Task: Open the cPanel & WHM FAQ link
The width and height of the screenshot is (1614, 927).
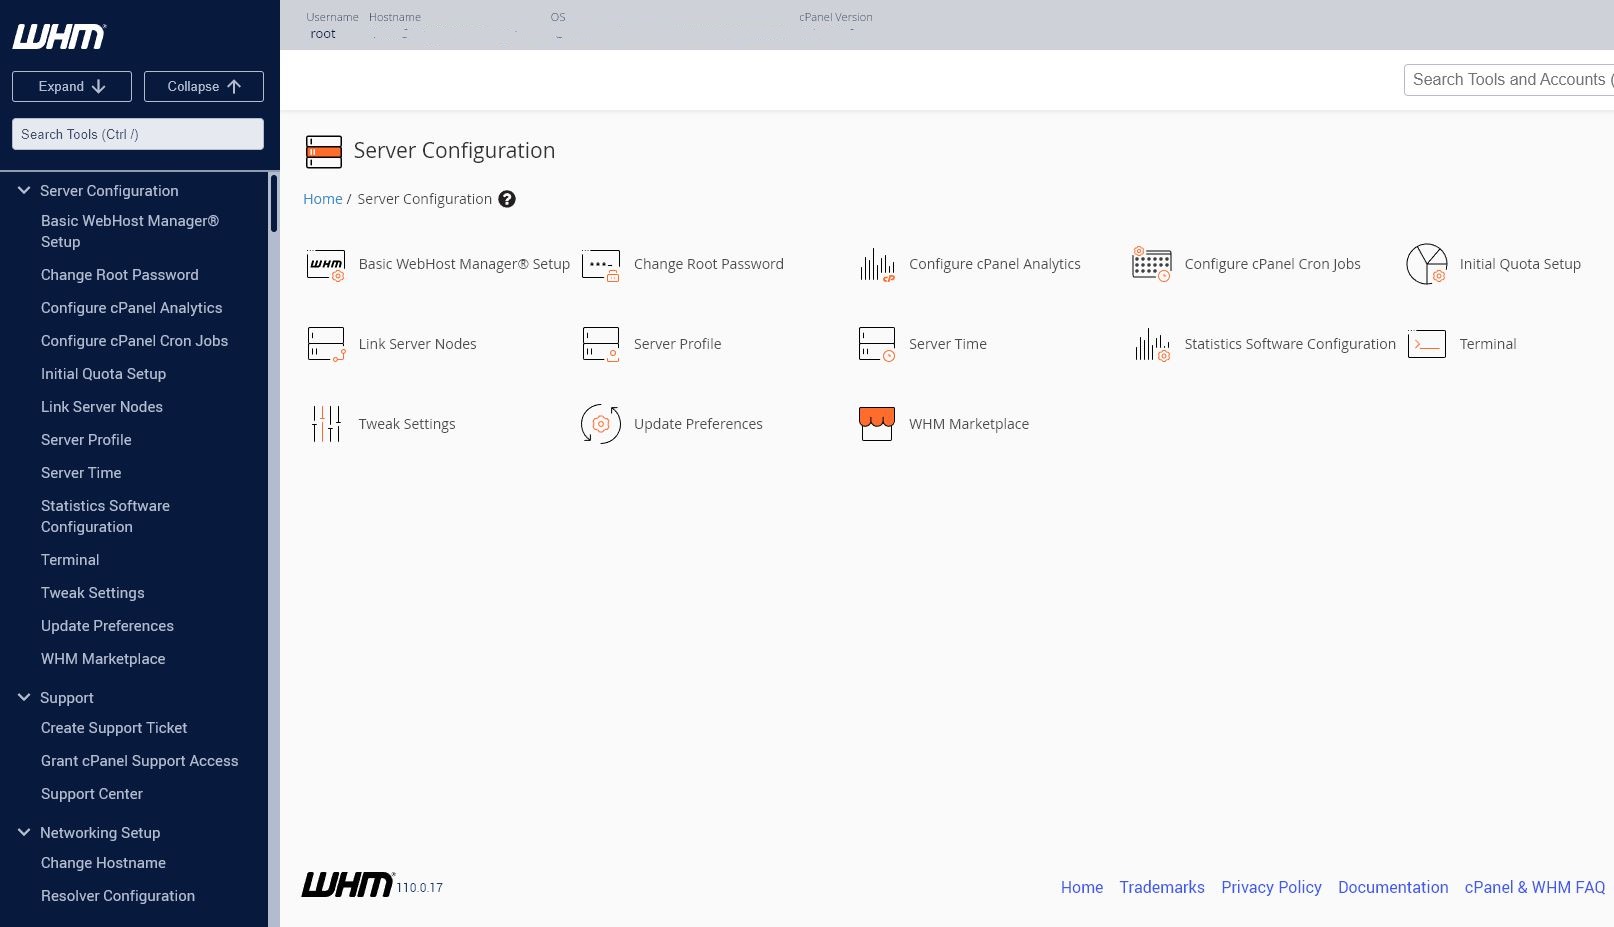Action: click(1535, 887)
